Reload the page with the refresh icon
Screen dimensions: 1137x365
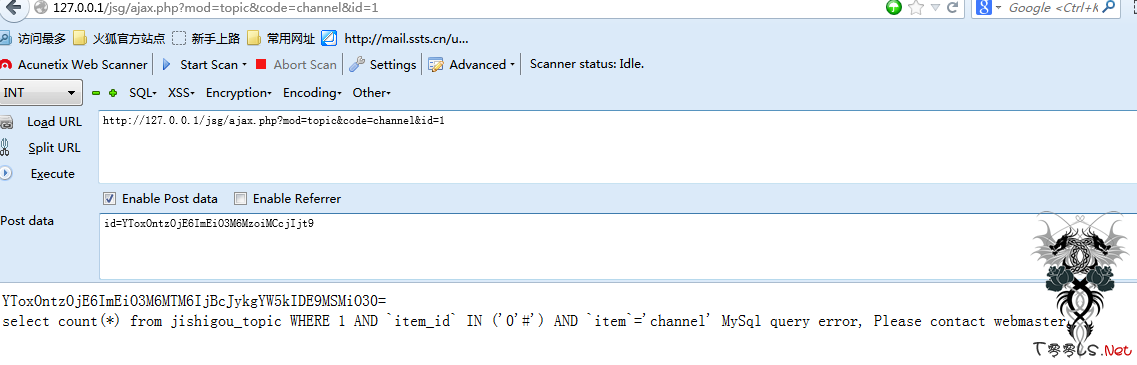[x=953, y=8]
